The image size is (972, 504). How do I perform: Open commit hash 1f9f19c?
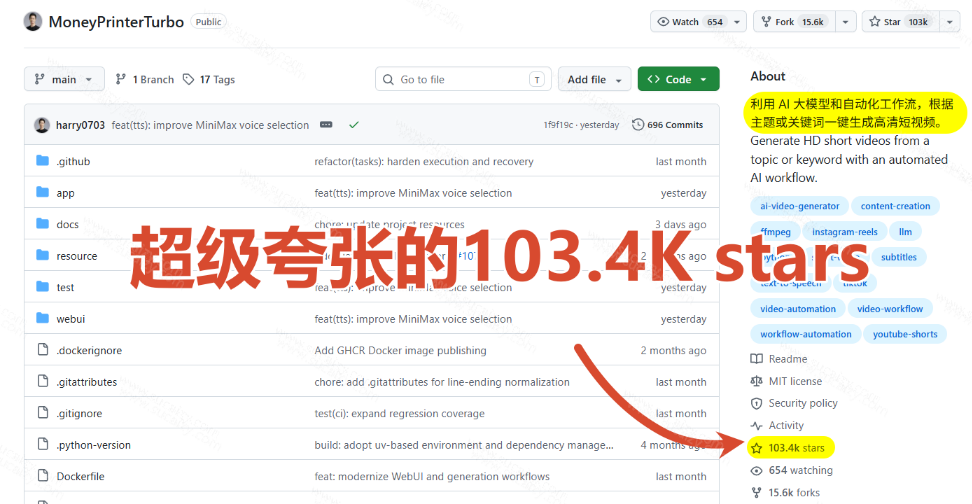558,125
